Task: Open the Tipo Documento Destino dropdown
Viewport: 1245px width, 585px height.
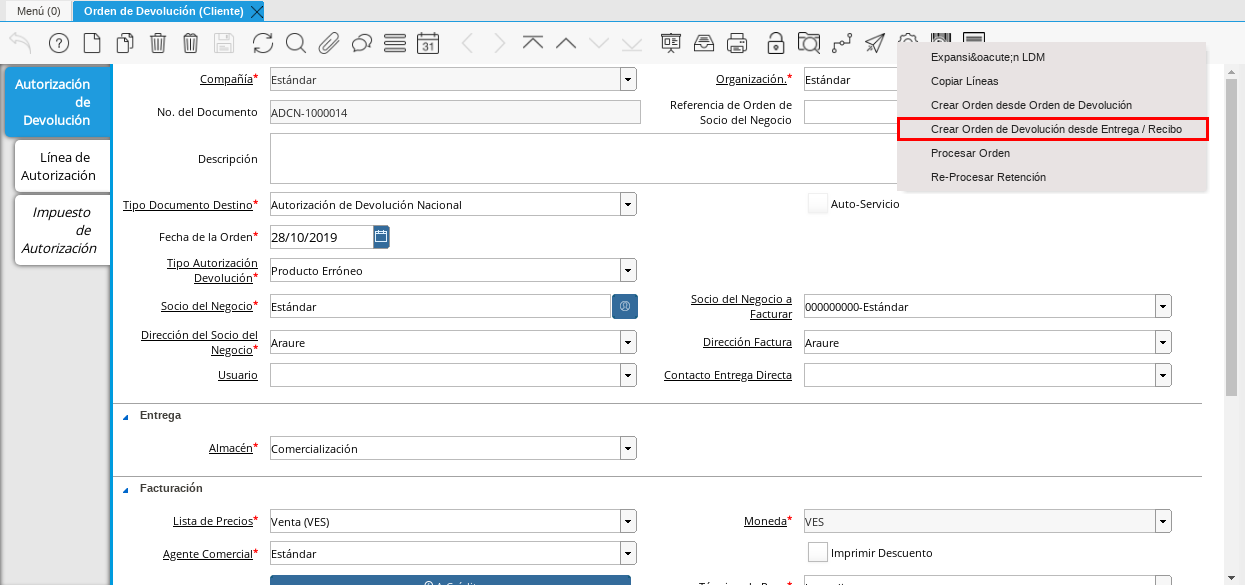Action: point(628,205)
